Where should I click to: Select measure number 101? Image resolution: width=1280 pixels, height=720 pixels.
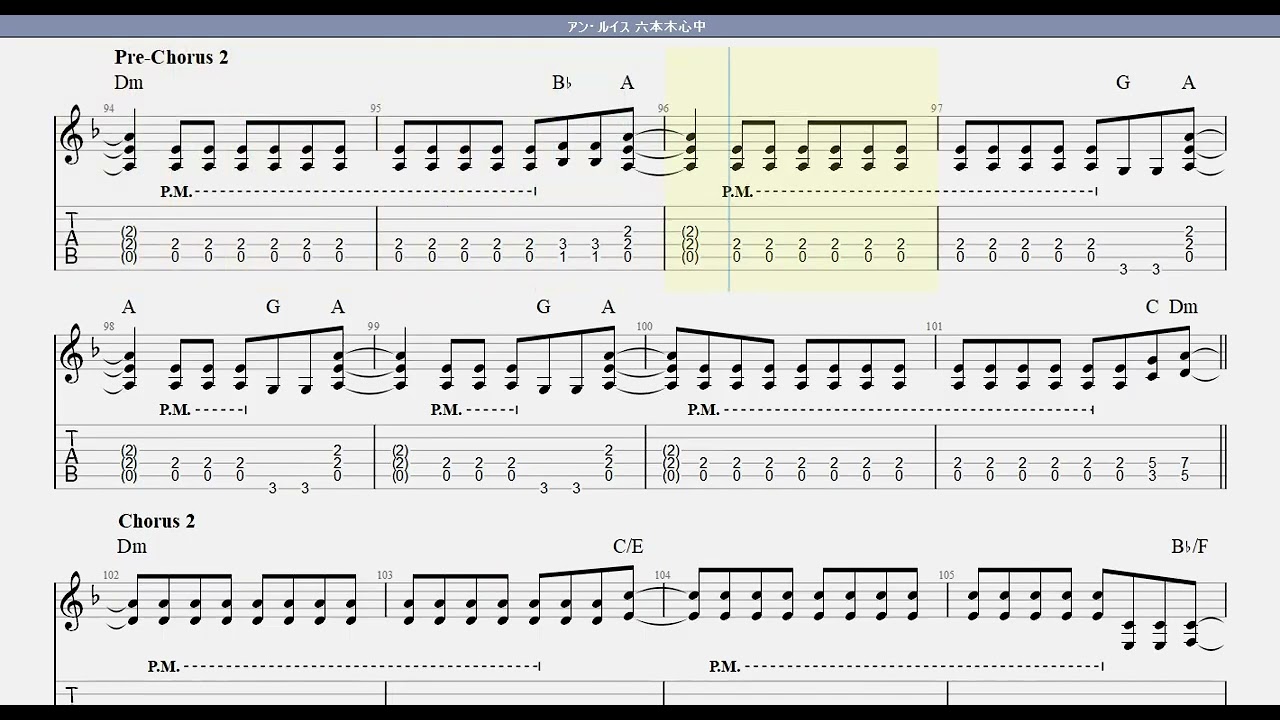click(x=934, y=326)
